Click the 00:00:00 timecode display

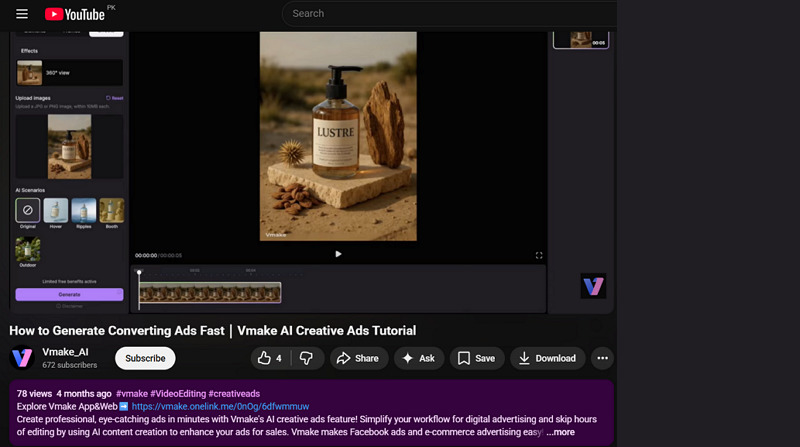146,256
